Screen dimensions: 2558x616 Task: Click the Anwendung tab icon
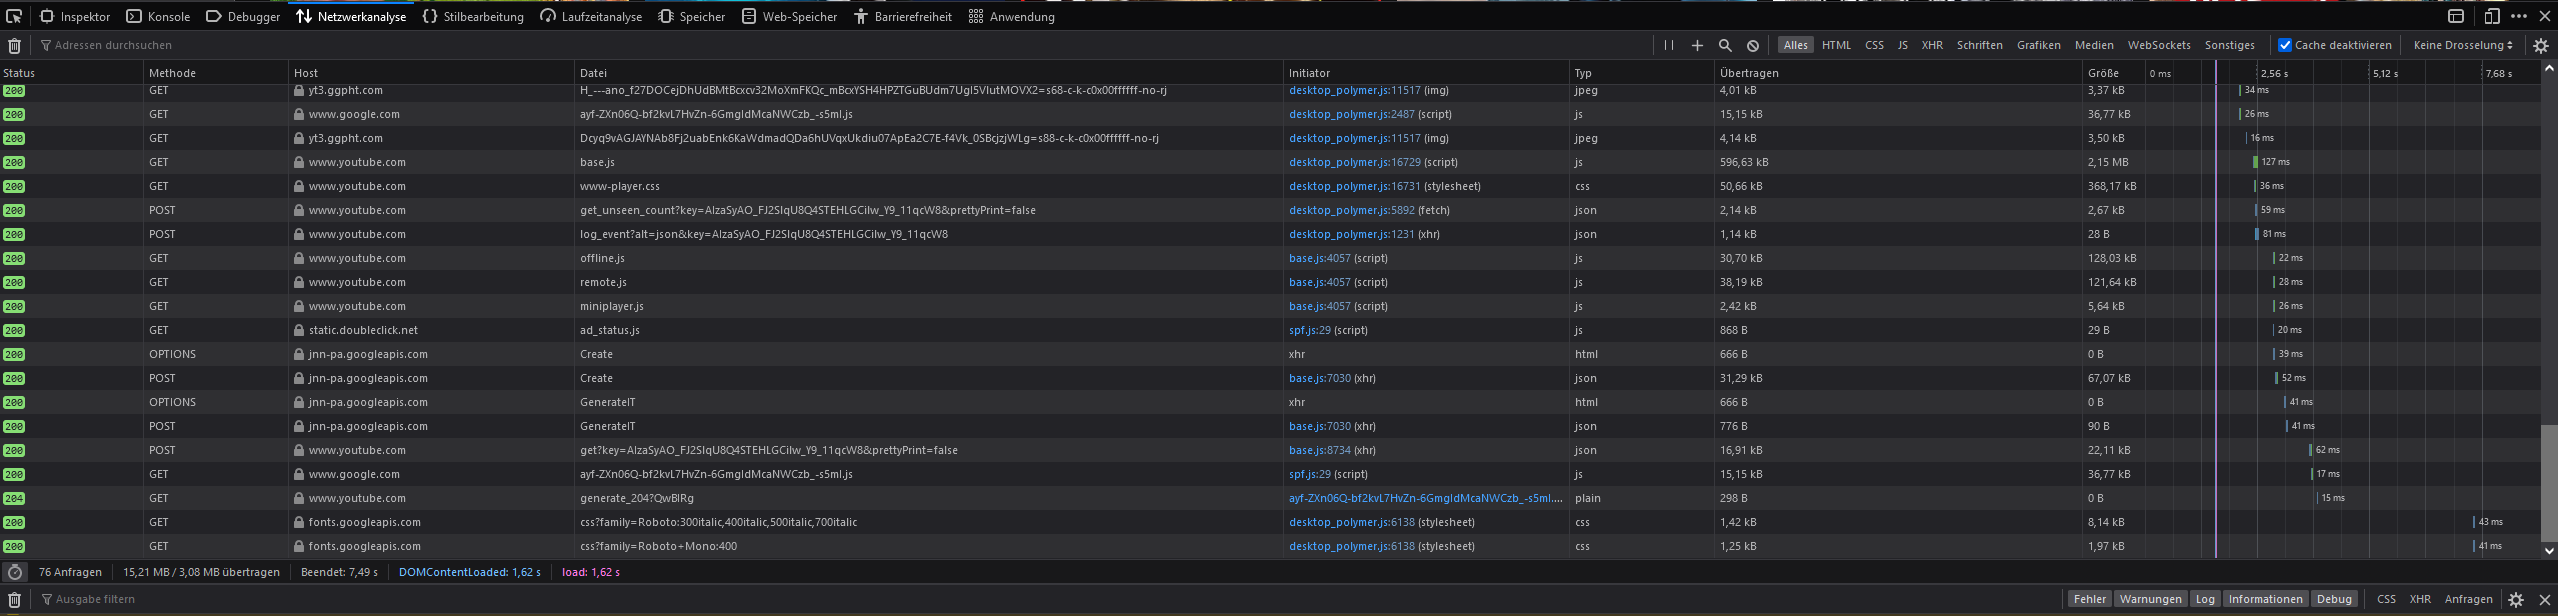coord(976,16)
